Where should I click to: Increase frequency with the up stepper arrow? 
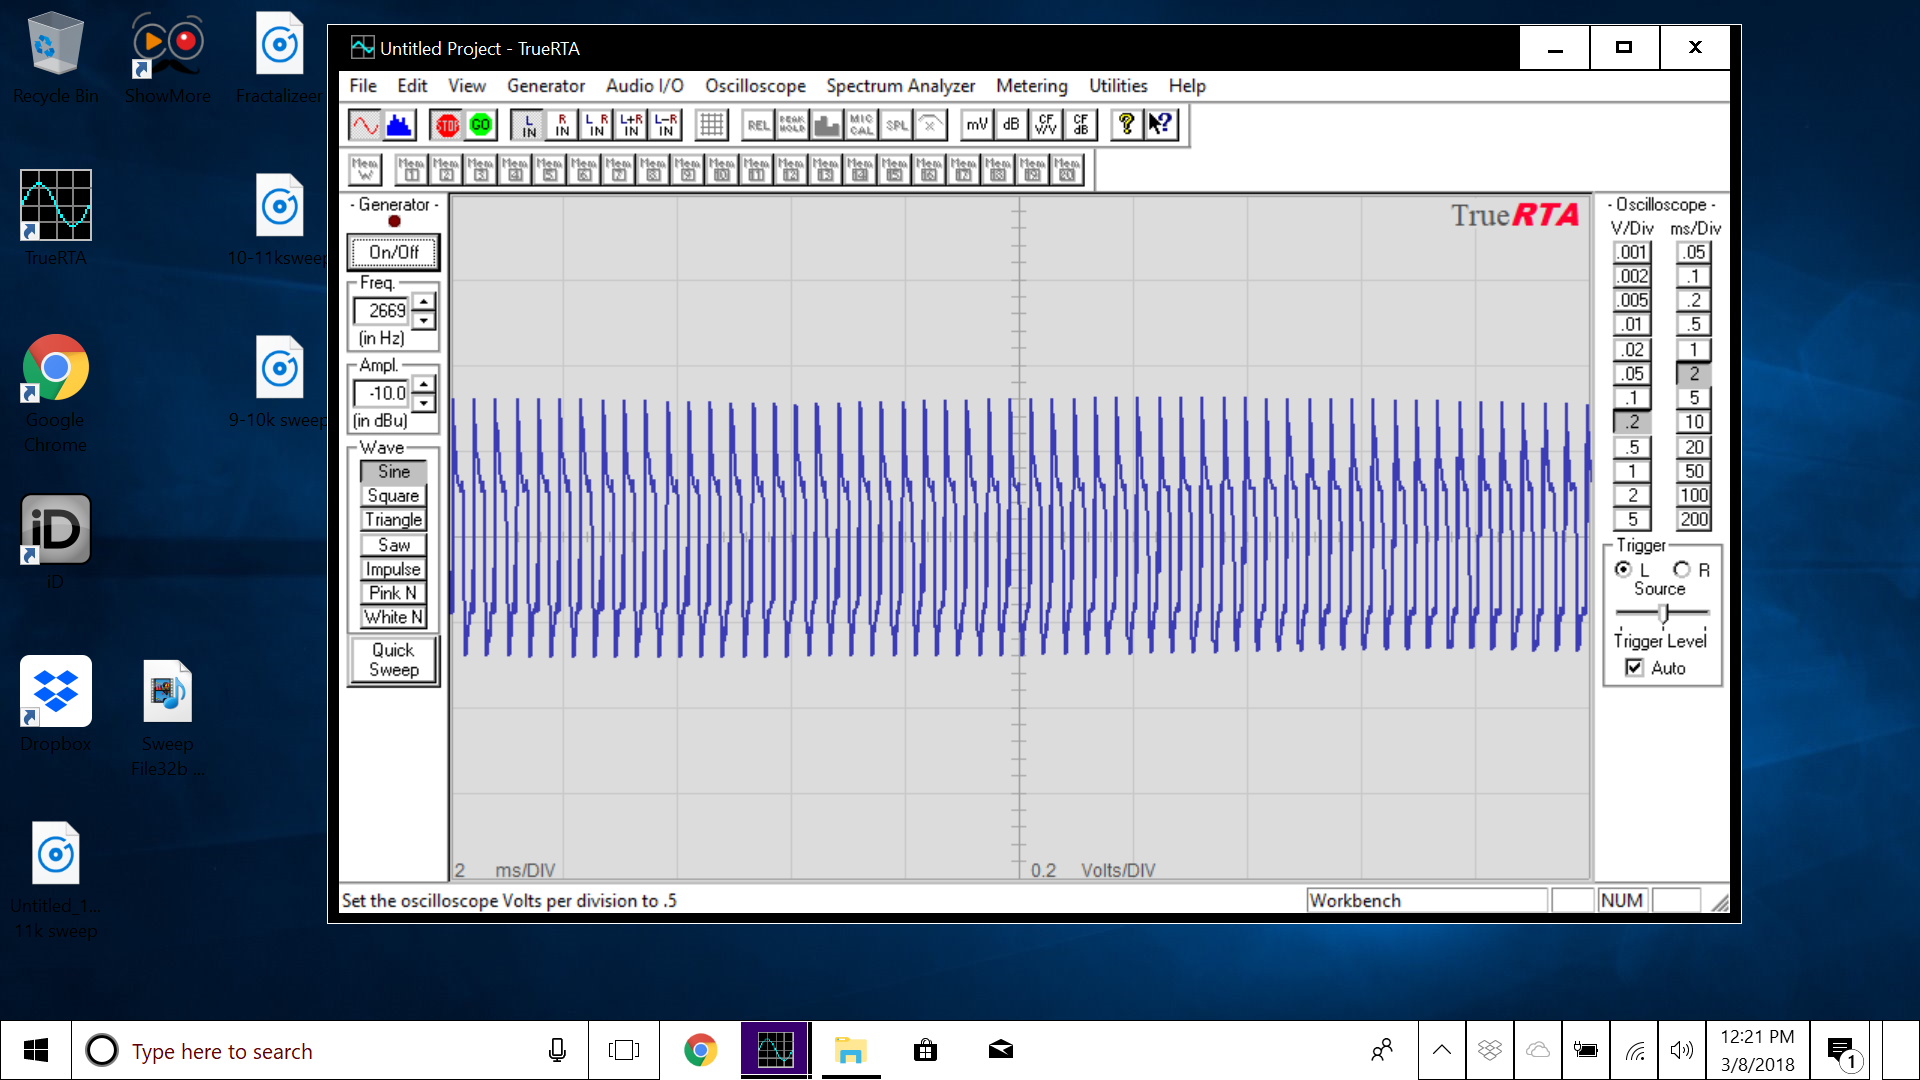[425, 301]
